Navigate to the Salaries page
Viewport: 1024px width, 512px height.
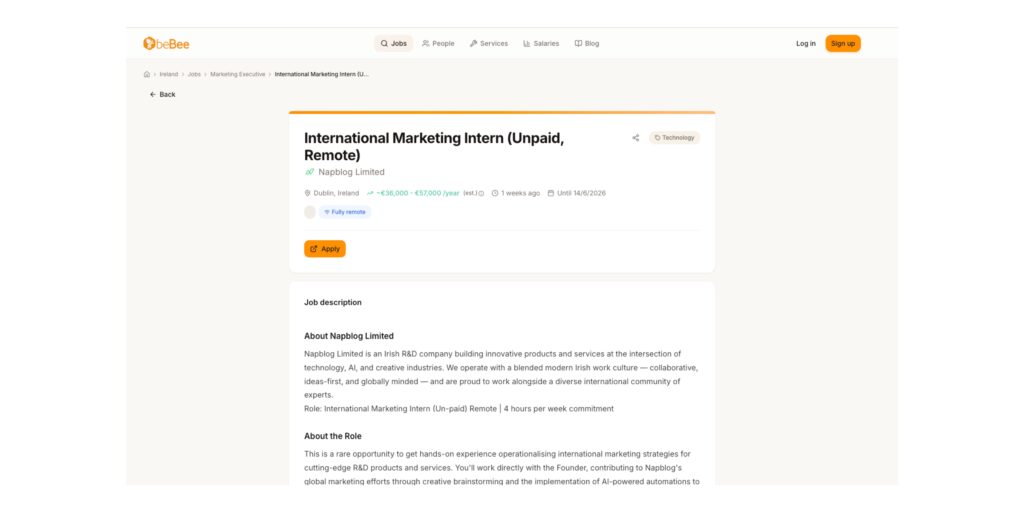(541, 44)
